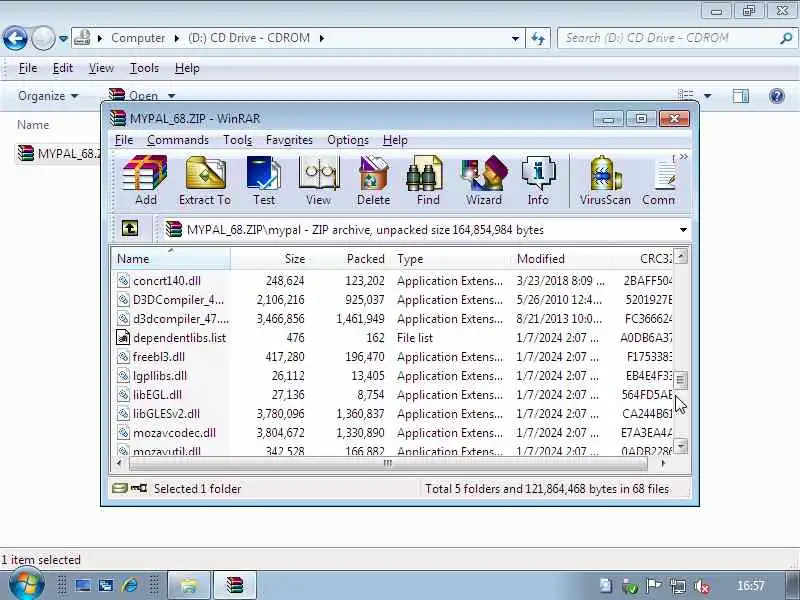Open Explorer address bar history dropdown

pyautogui.click(x=515, y=39)
